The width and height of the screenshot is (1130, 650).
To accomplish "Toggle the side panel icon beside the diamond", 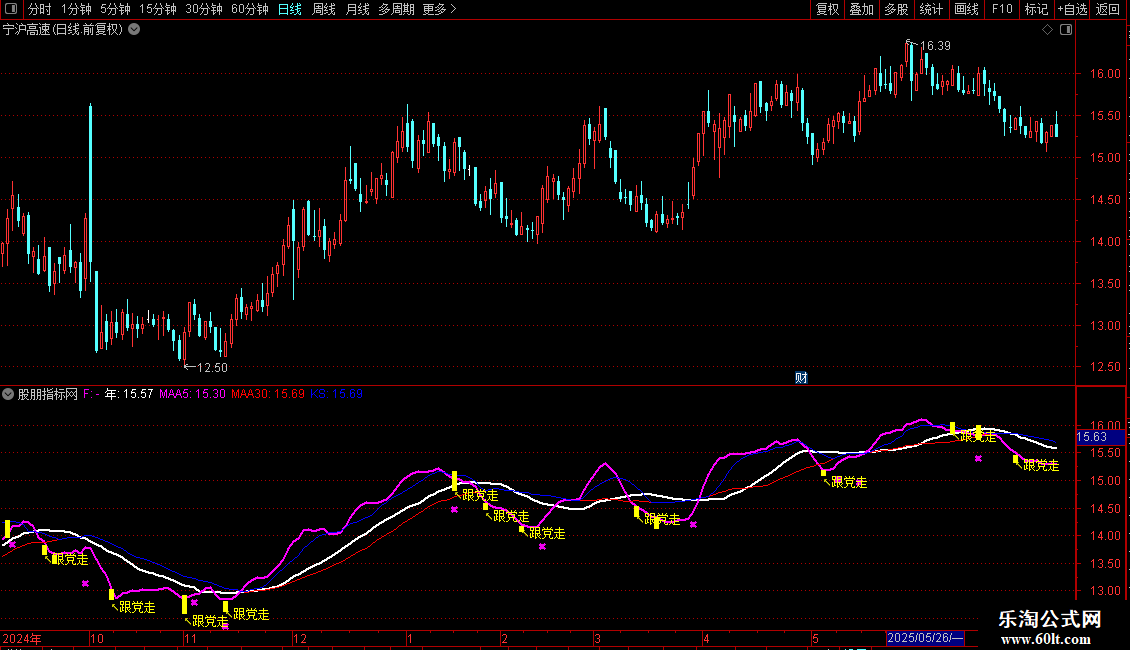I will click(x=1066, y=30).
